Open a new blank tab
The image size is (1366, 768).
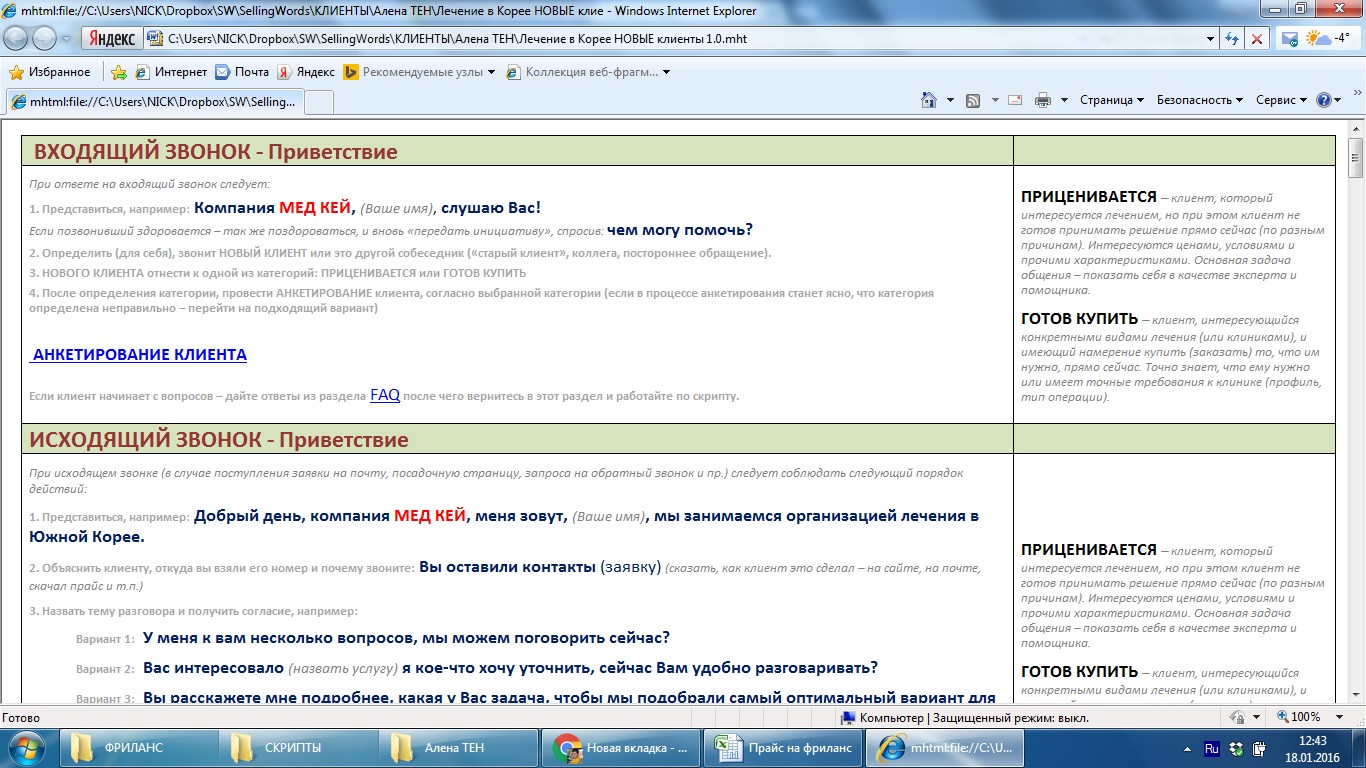[318, 102]
